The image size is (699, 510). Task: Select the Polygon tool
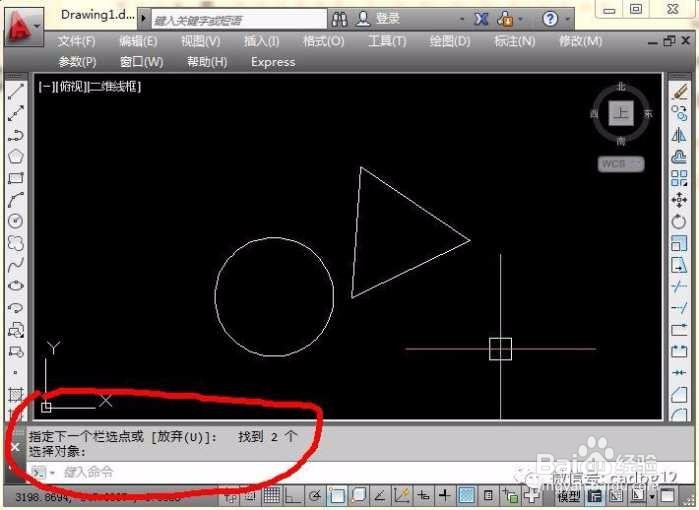tap(16, 156)
